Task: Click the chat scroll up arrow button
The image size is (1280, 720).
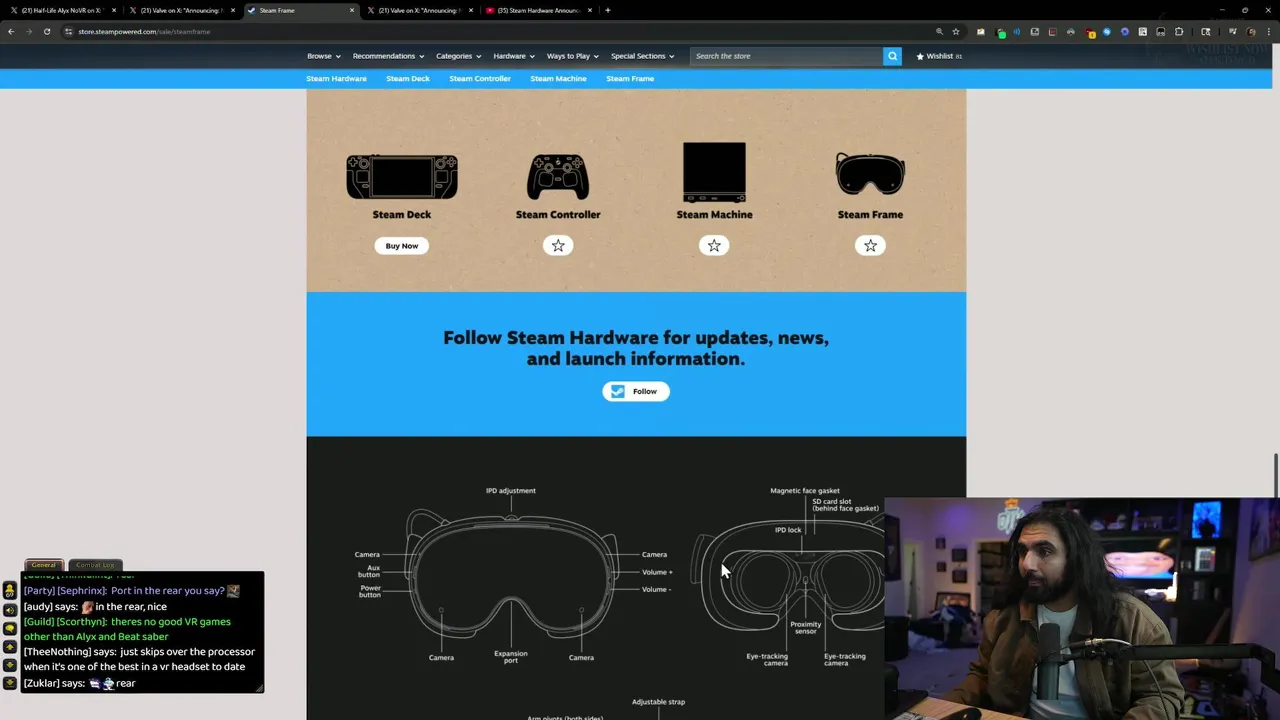Action: 10,647
